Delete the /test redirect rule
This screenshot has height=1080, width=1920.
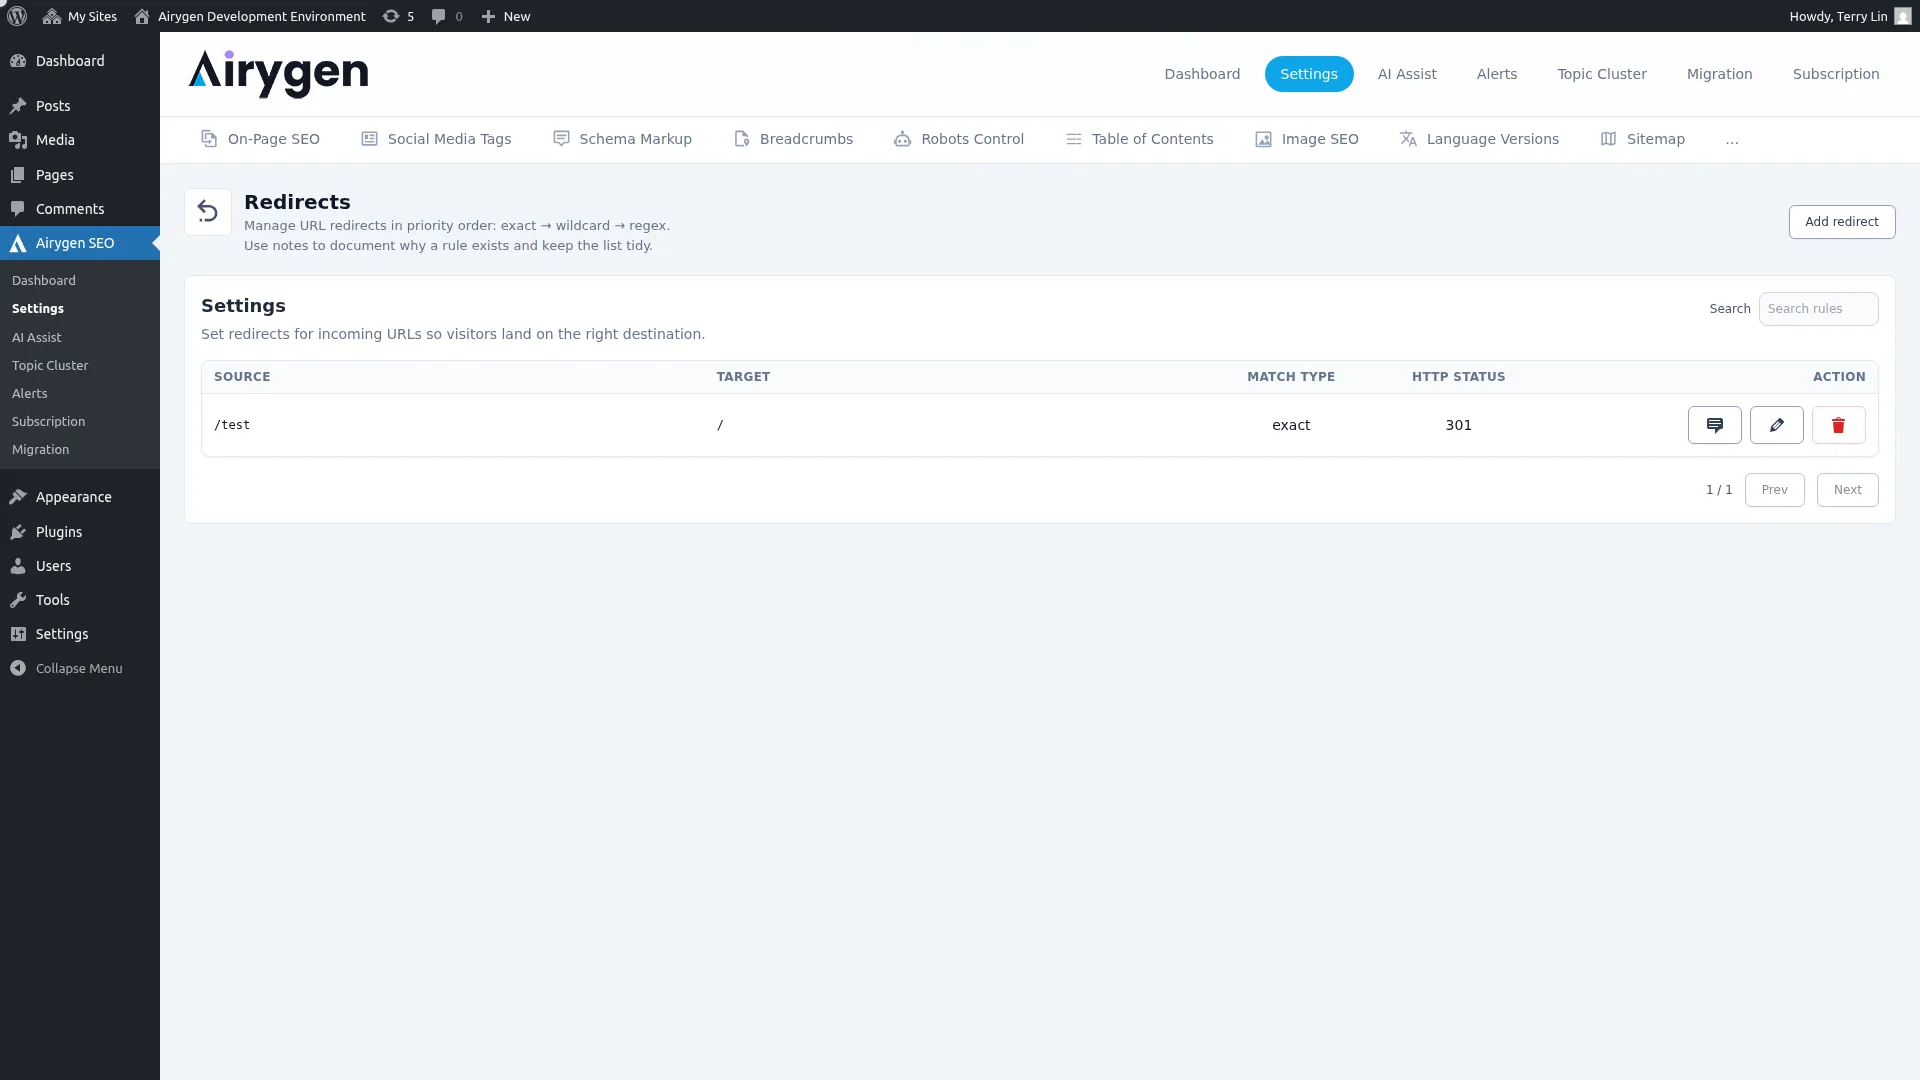[x=1839, y=425]
